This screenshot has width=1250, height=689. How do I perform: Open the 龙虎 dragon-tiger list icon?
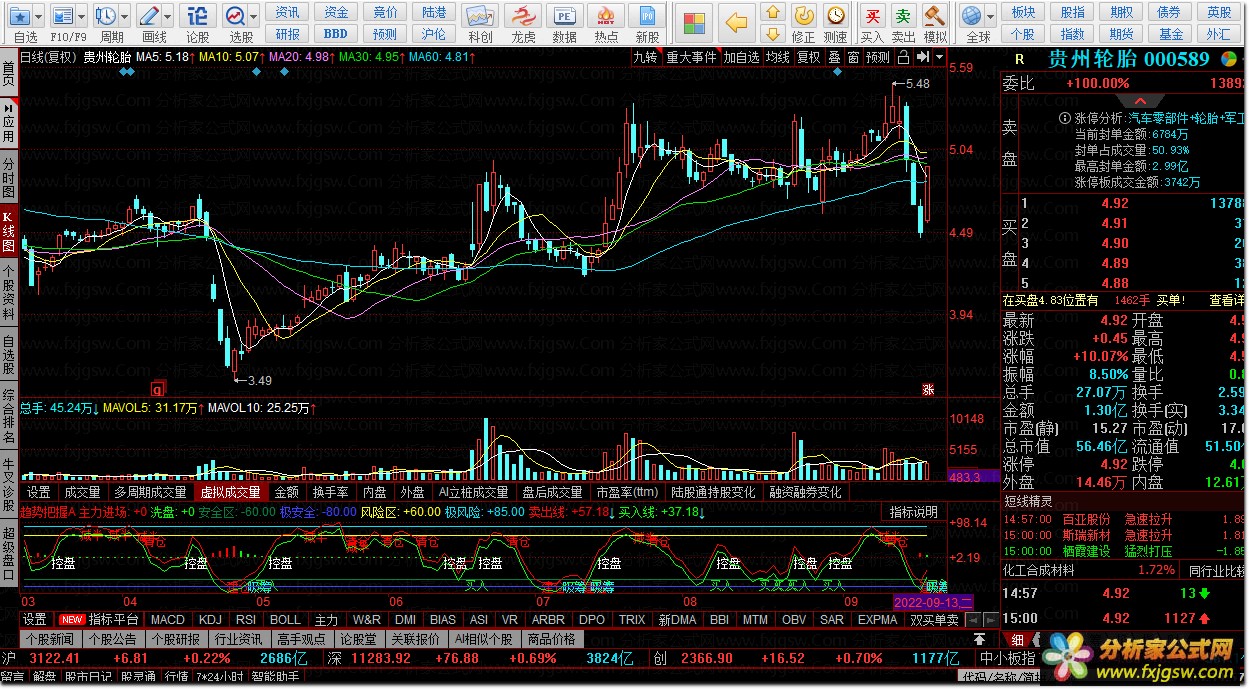(523, 17)
